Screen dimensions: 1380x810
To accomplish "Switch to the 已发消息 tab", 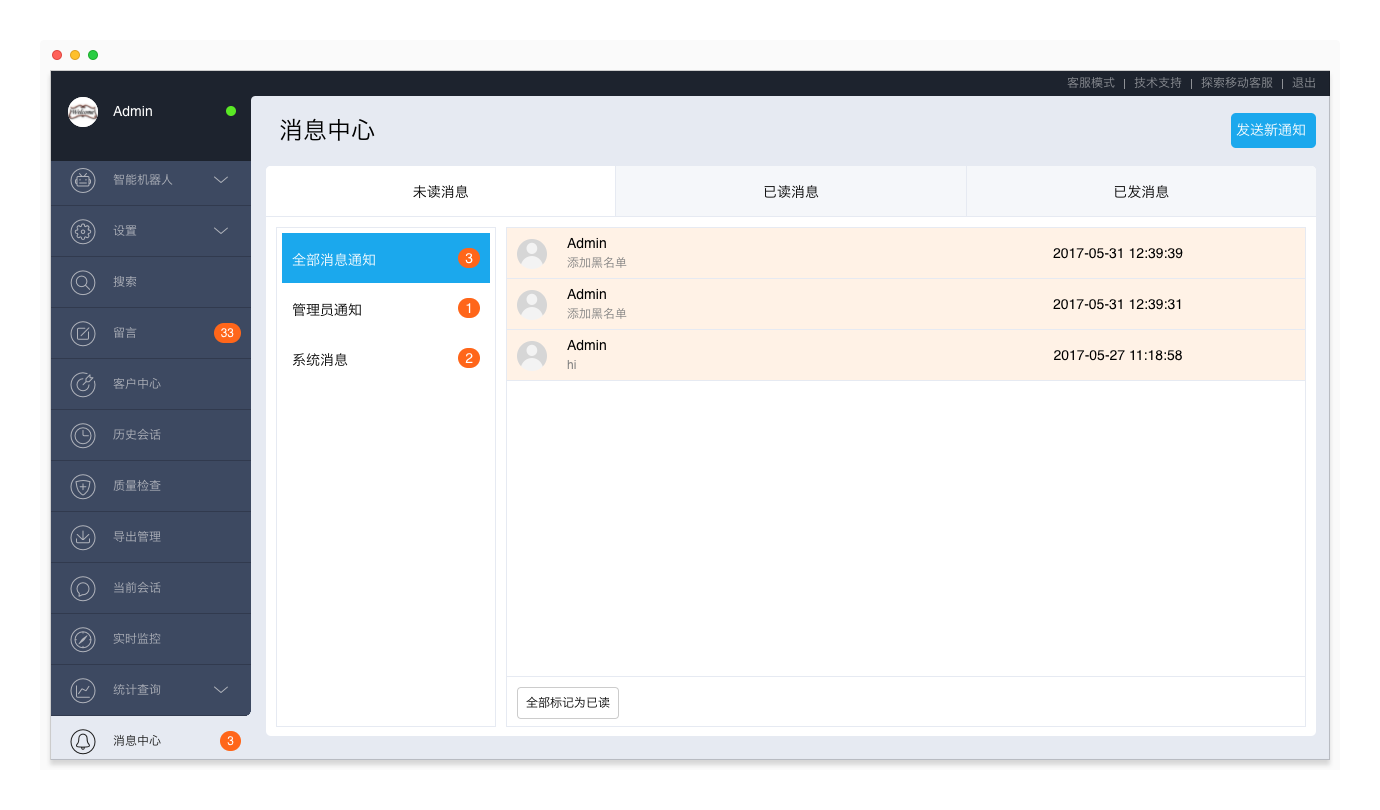I will [x=1141, y=192].
